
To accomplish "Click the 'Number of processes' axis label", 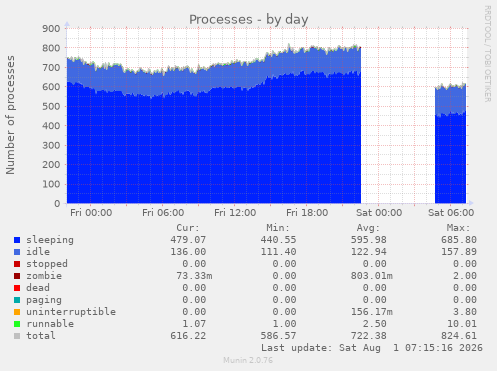I will [x=11, y=115].
